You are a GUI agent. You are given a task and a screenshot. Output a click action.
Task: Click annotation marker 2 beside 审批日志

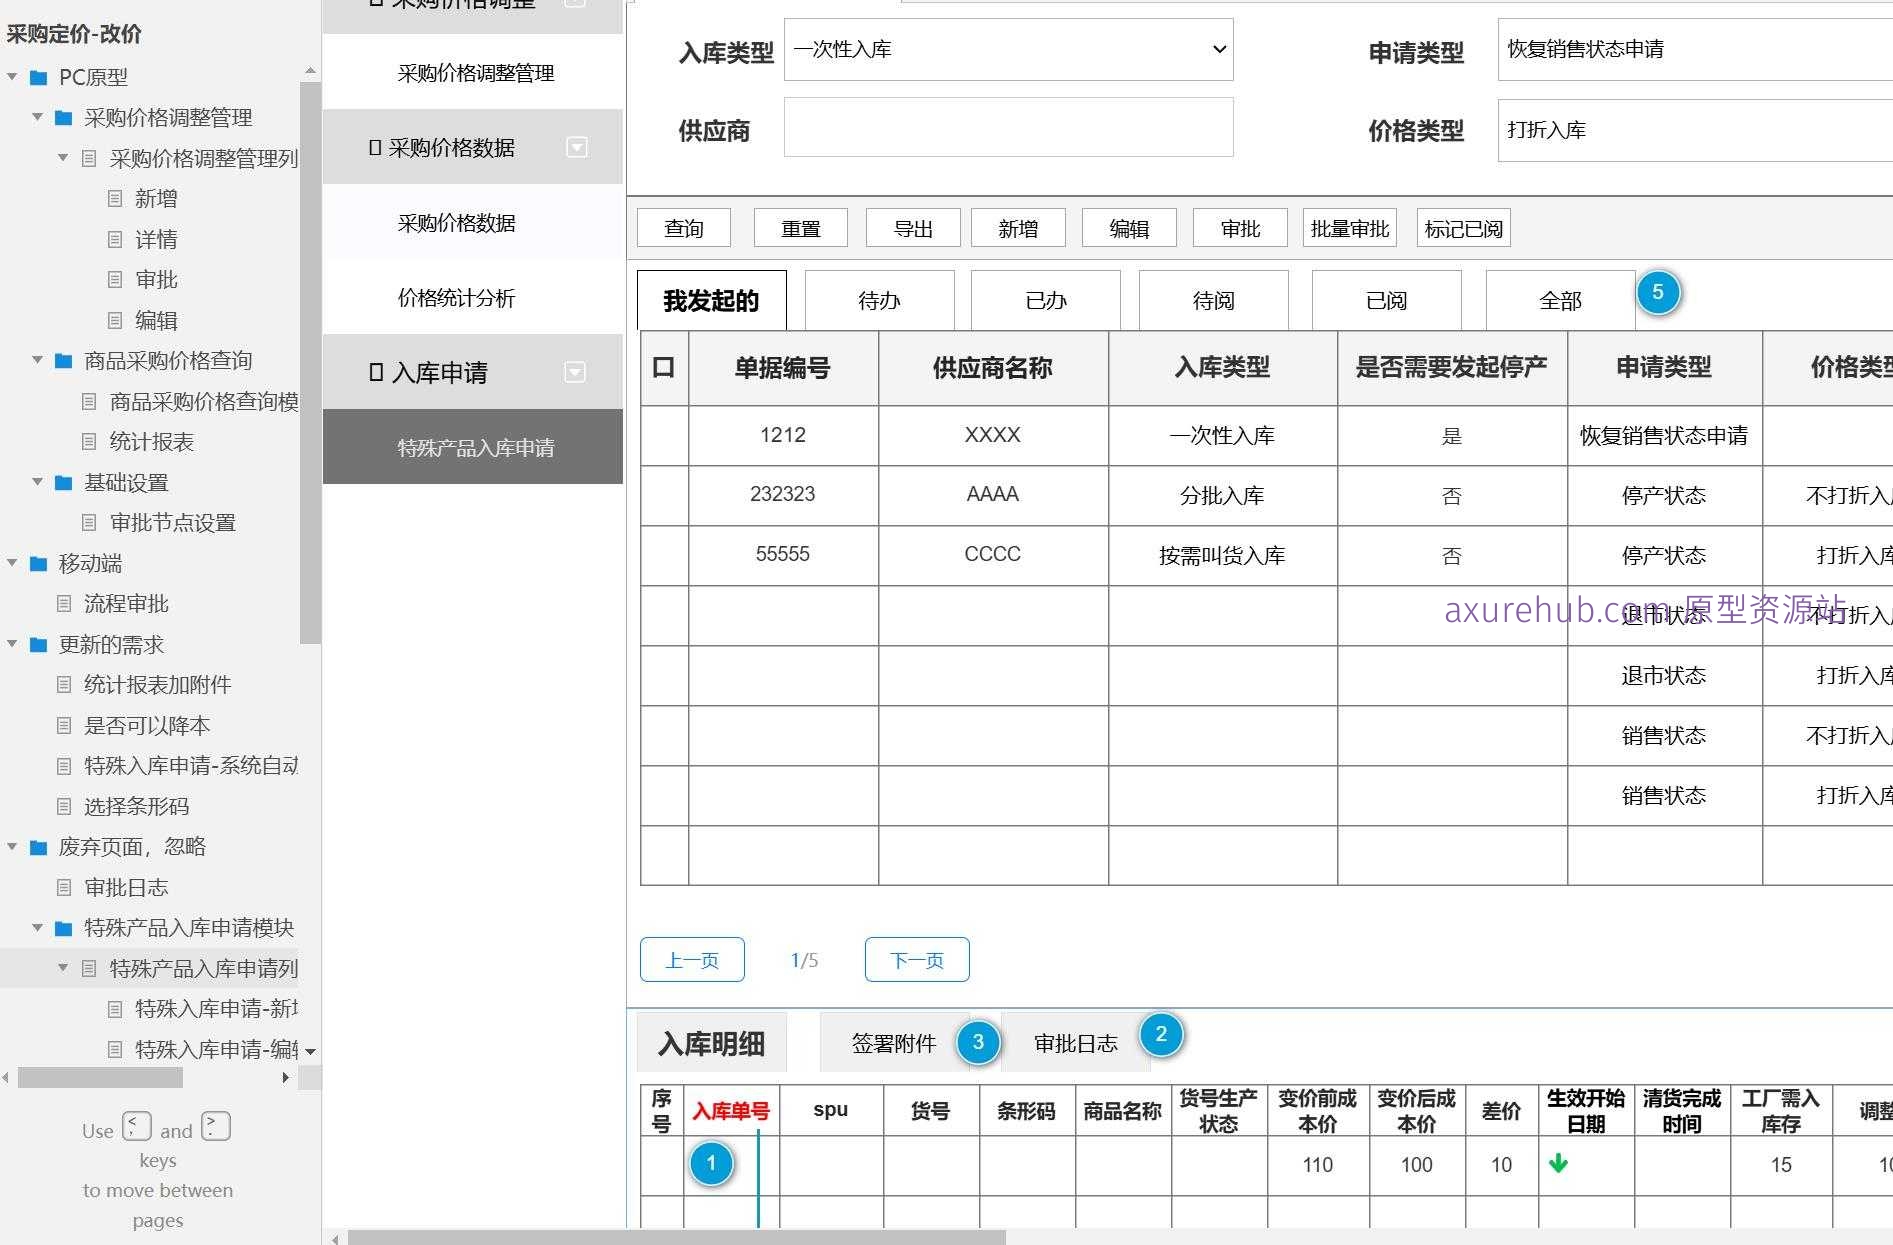click(x=1161, y=1035)
